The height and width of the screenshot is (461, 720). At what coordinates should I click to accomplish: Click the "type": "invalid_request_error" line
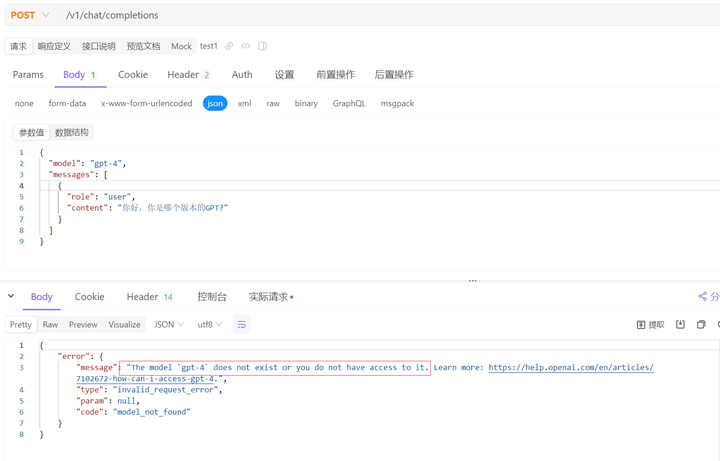(149, 390)
